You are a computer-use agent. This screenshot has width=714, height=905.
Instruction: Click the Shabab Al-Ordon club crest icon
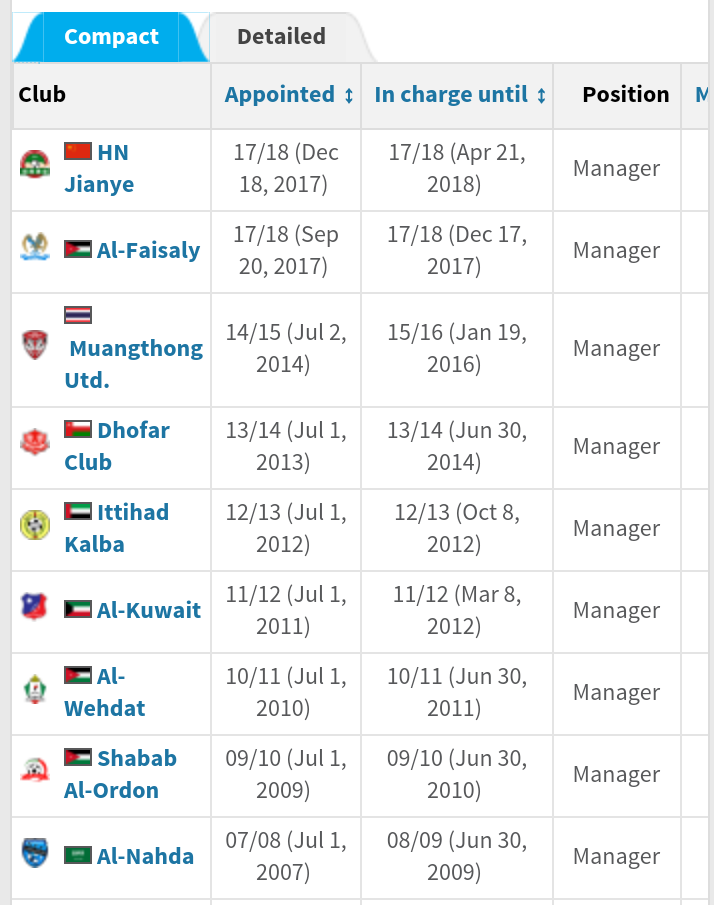pos(35,770)
